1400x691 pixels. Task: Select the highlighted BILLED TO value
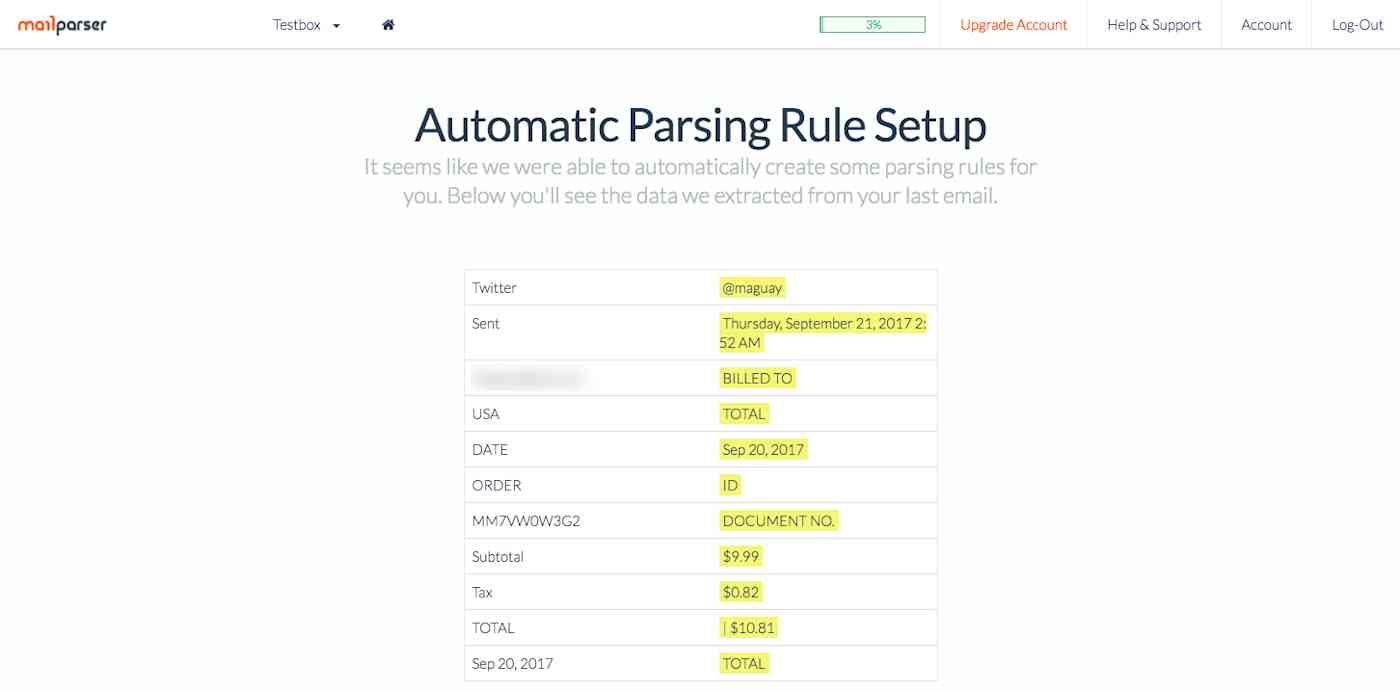coord(757,377)
